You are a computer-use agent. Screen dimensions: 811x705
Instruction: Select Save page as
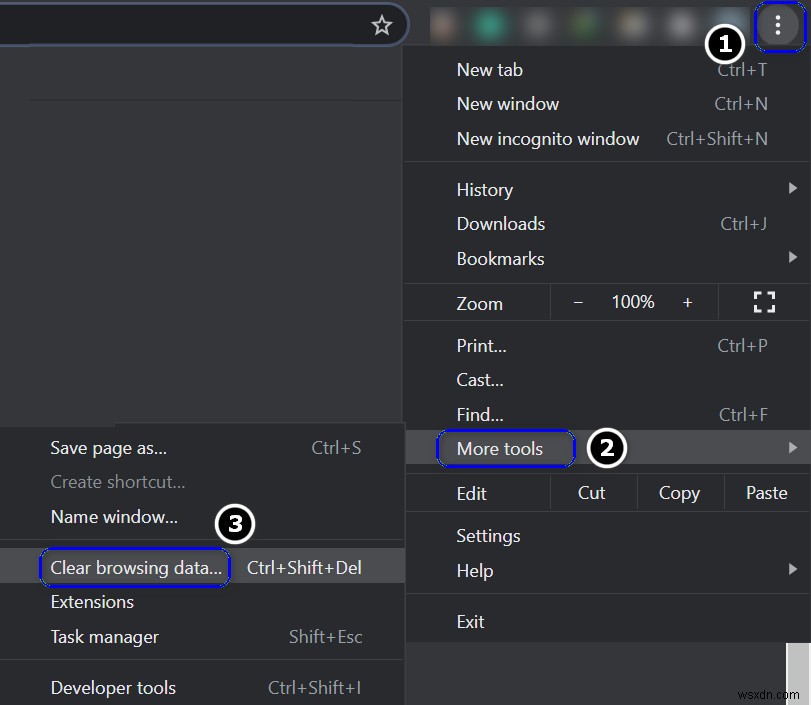[108, 448]
